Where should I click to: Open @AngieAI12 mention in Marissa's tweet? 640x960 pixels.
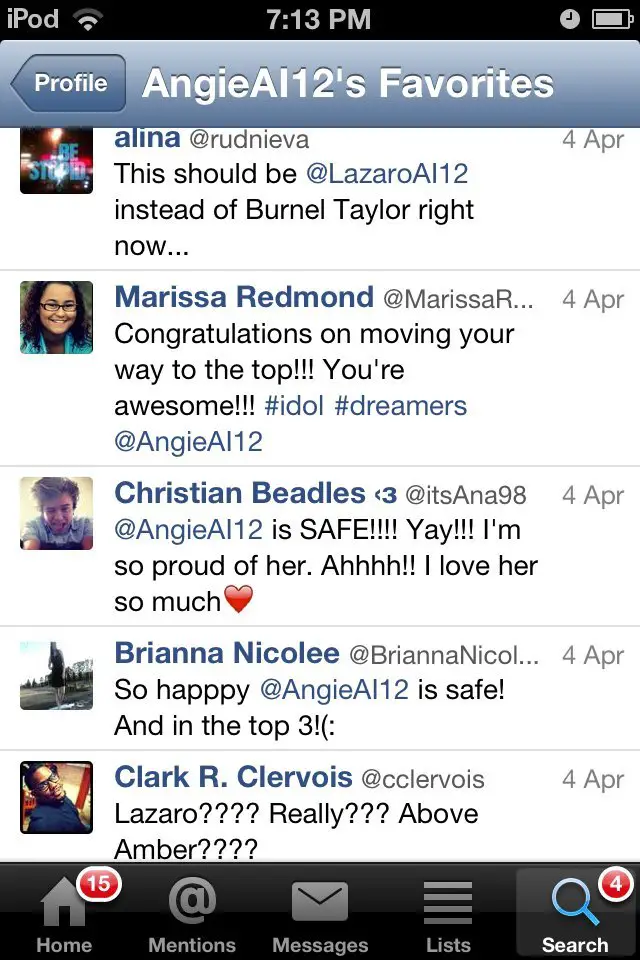click(x=189, y=442)
